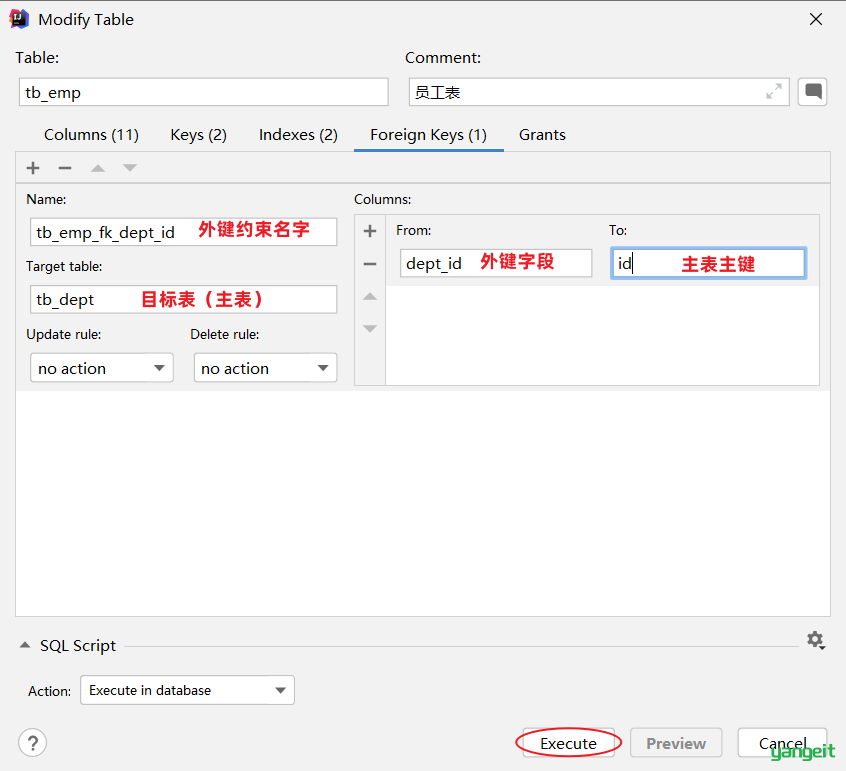Remove selected foreign key with minus icon
The image size is (846, 771).
[65, 168]
